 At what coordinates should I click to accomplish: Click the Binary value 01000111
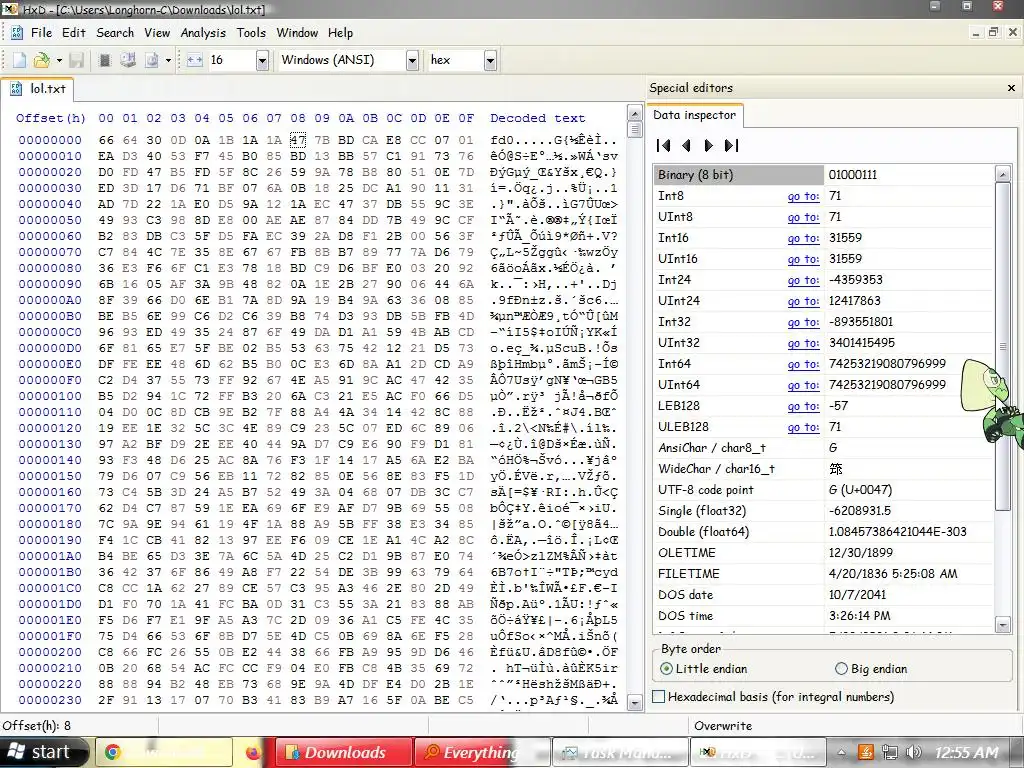[x=853, y=175]
